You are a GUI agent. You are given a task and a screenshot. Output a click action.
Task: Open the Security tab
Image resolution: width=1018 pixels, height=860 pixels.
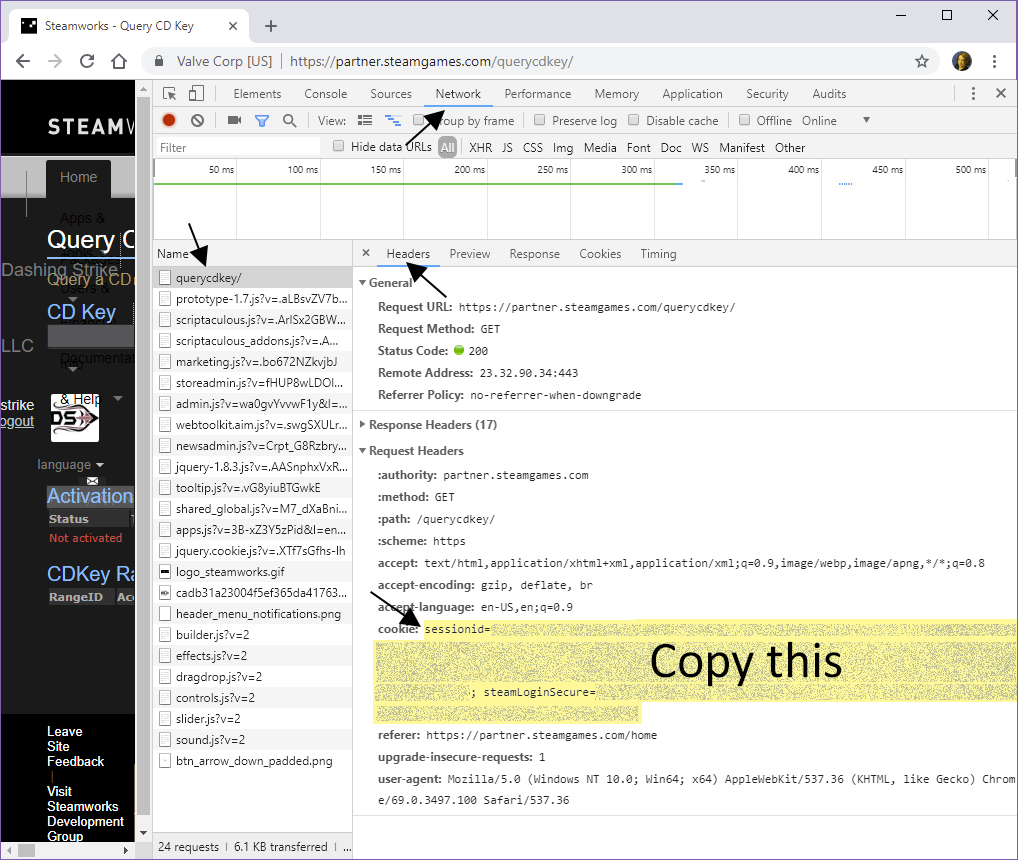pyautogui.click(x=767, y=93)
